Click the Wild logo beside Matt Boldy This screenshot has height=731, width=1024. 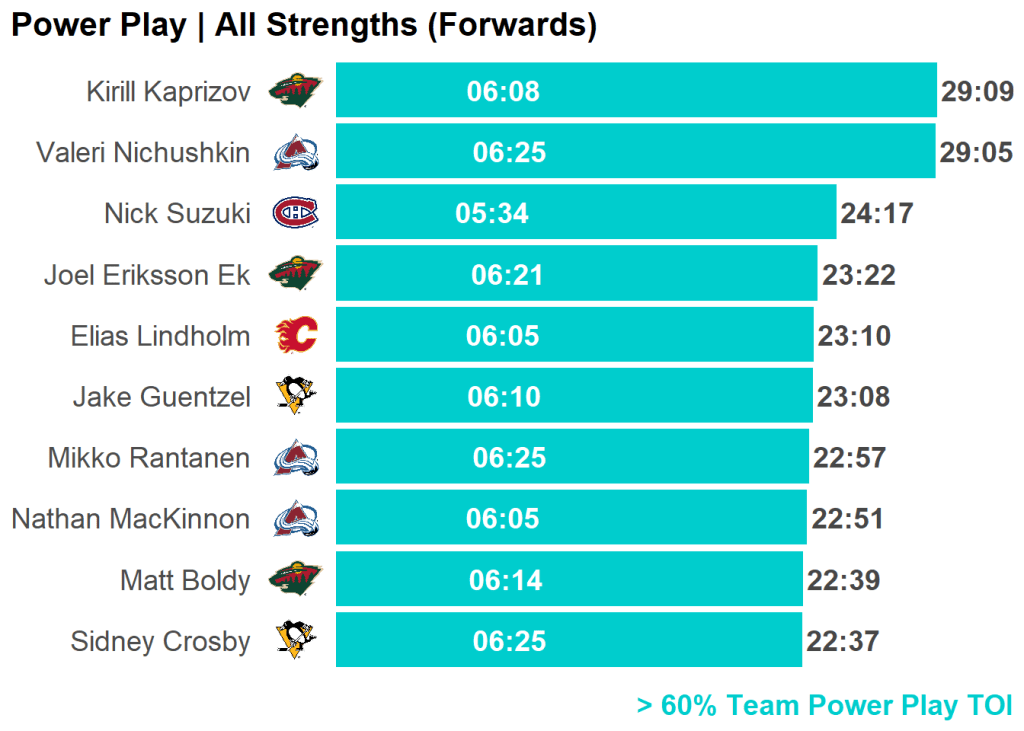coord(295,580)
